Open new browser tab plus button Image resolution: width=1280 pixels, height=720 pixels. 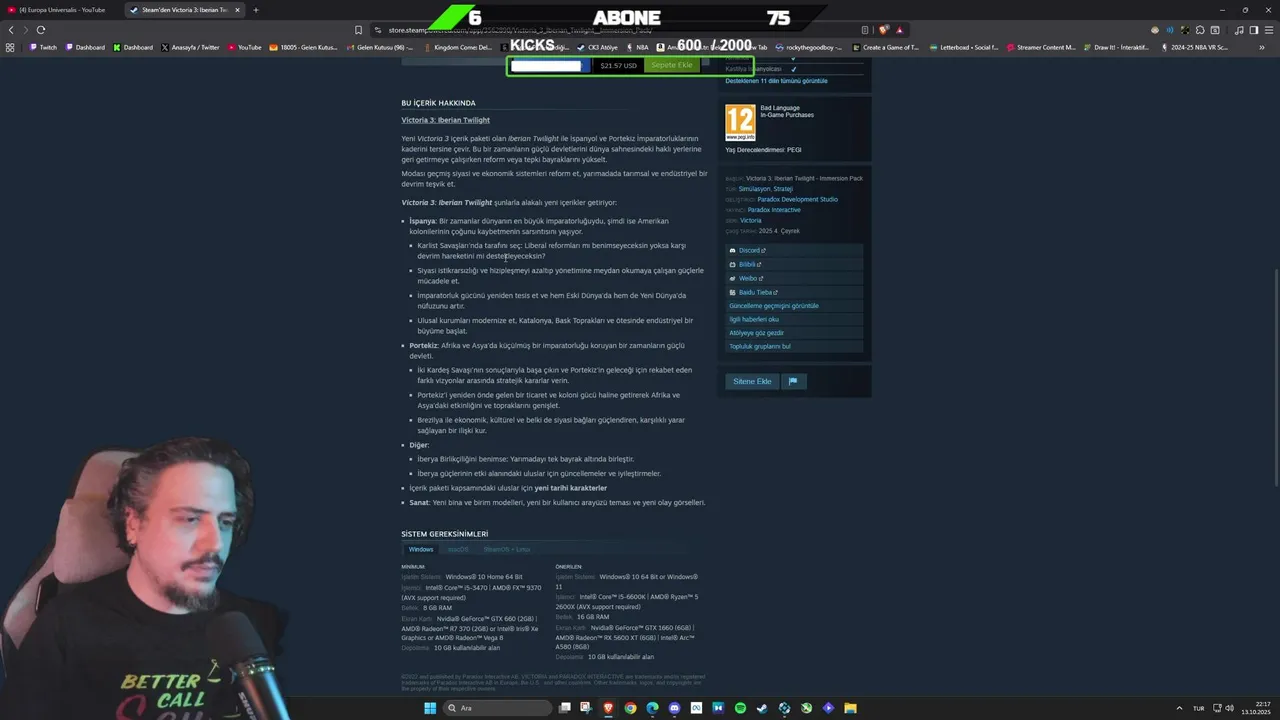(x=256, y=10)
